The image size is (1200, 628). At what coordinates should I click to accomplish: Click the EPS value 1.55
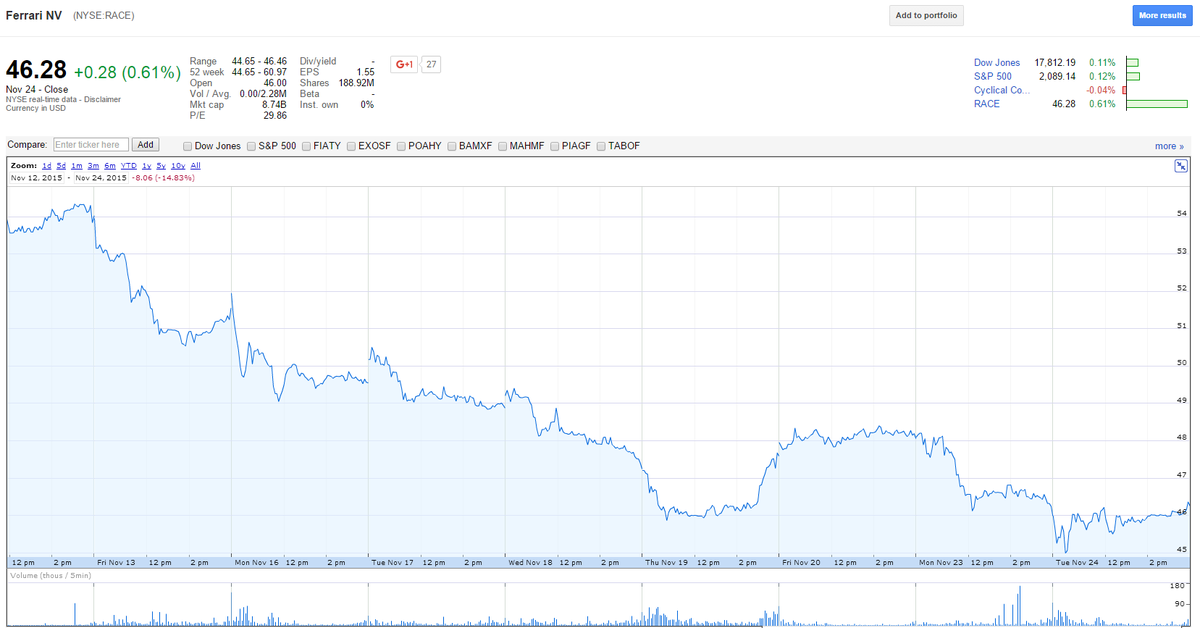(x=365, y=72)
